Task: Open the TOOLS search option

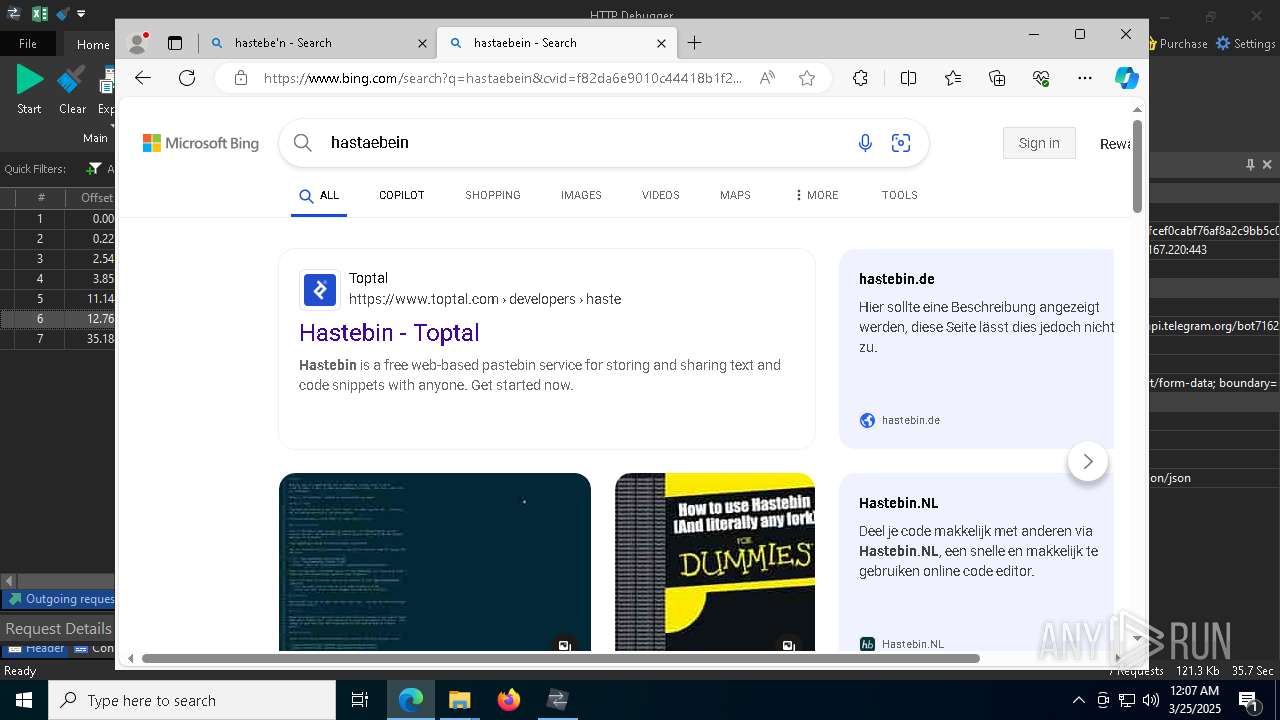Action: [900, 195]
